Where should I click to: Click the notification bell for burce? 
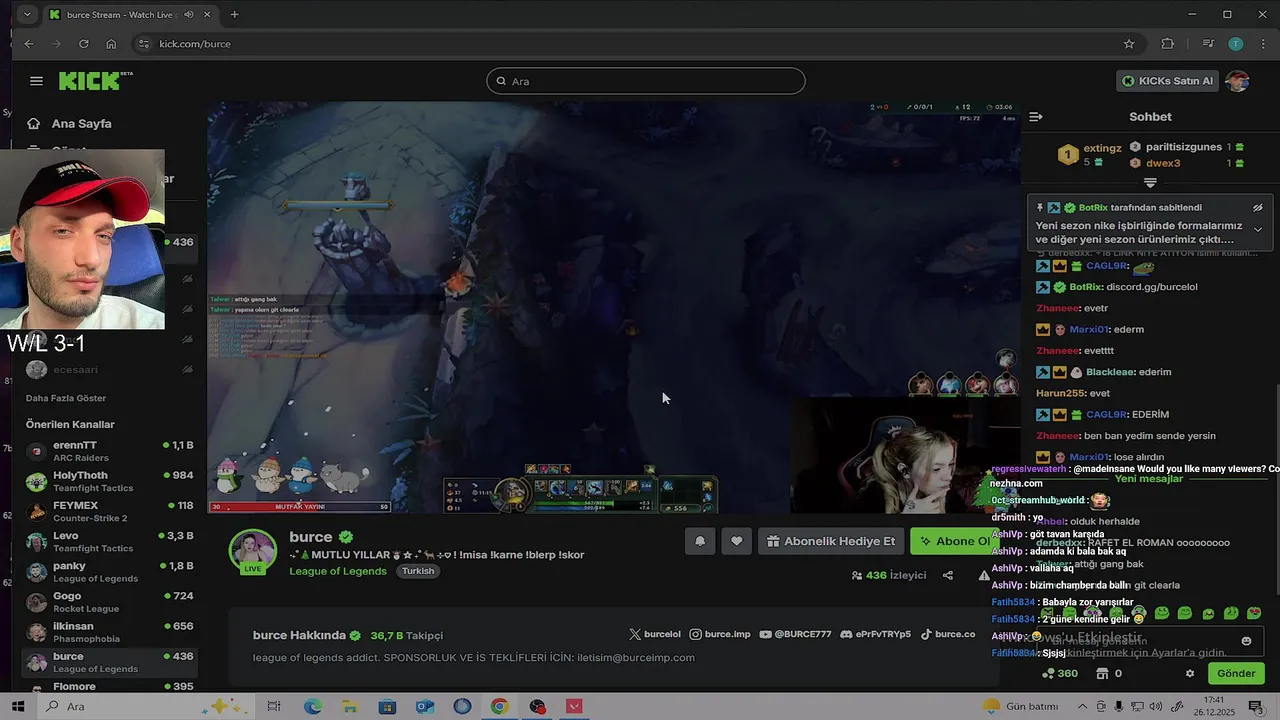point(700,541)
